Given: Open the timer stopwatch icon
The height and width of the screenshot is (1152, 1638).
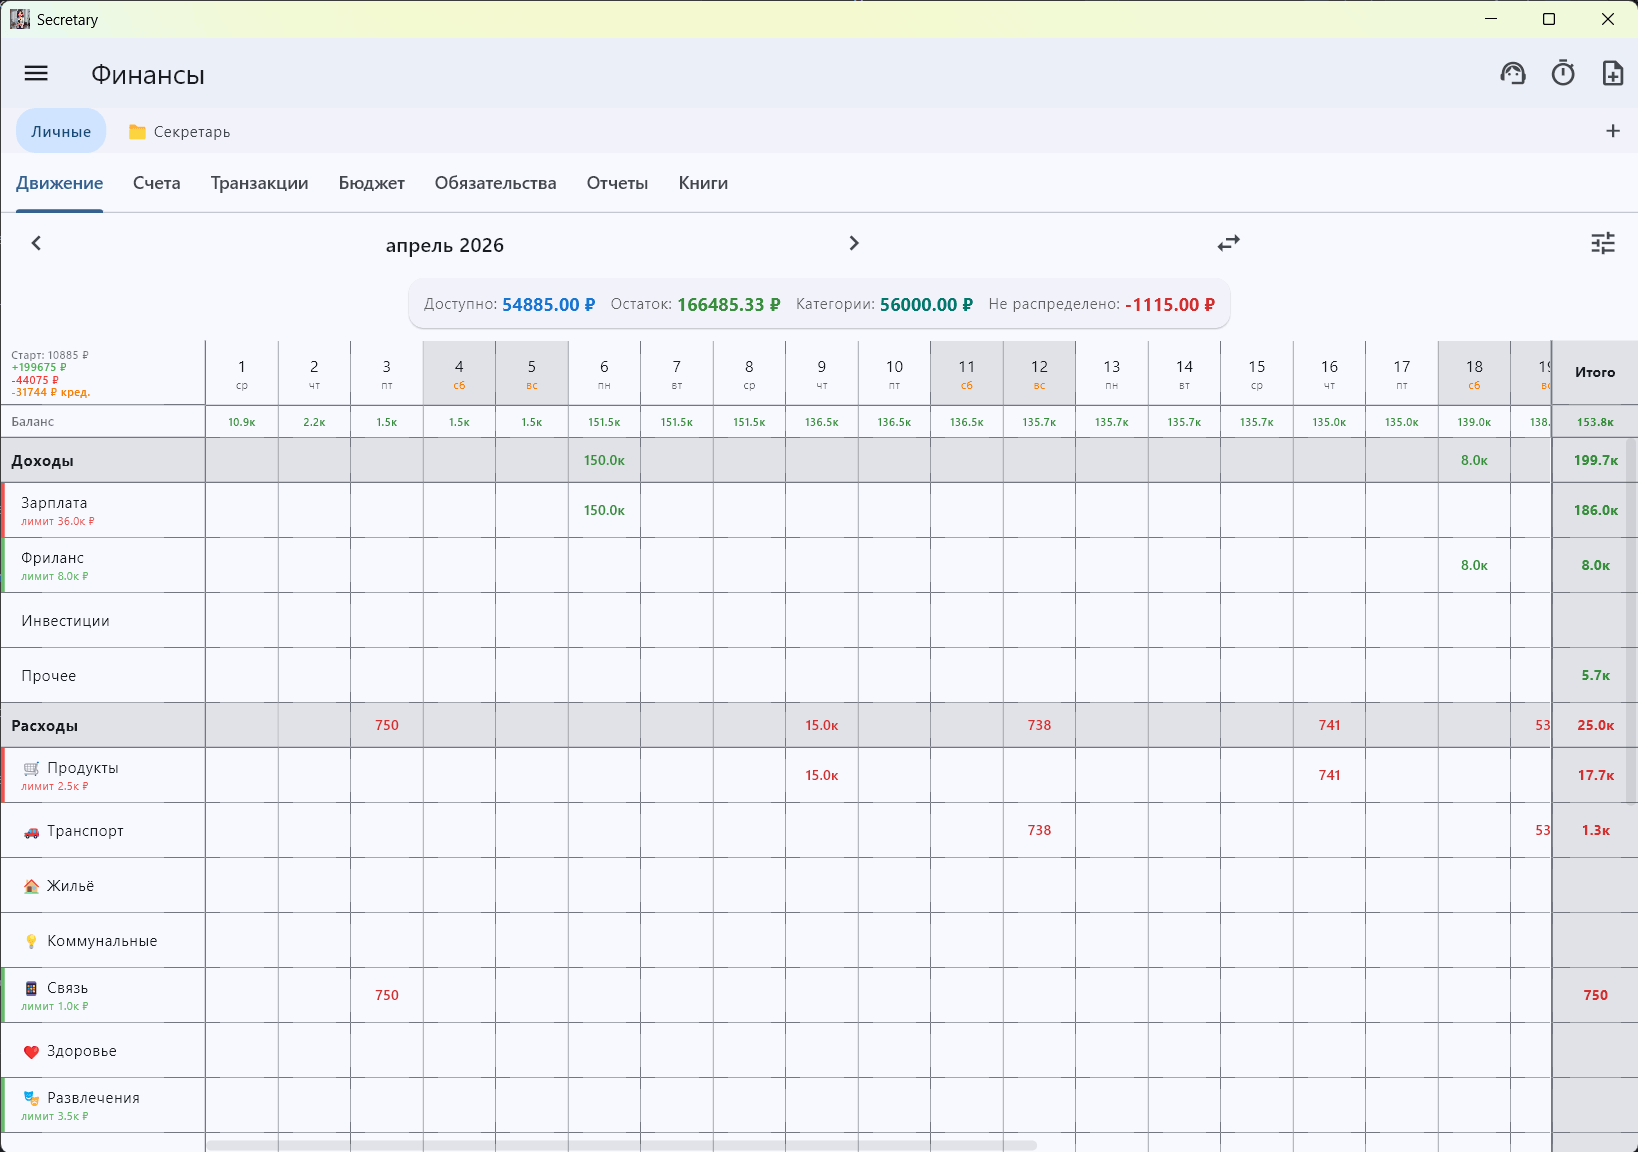Looking at the screenshot, I should (1563, 73).
